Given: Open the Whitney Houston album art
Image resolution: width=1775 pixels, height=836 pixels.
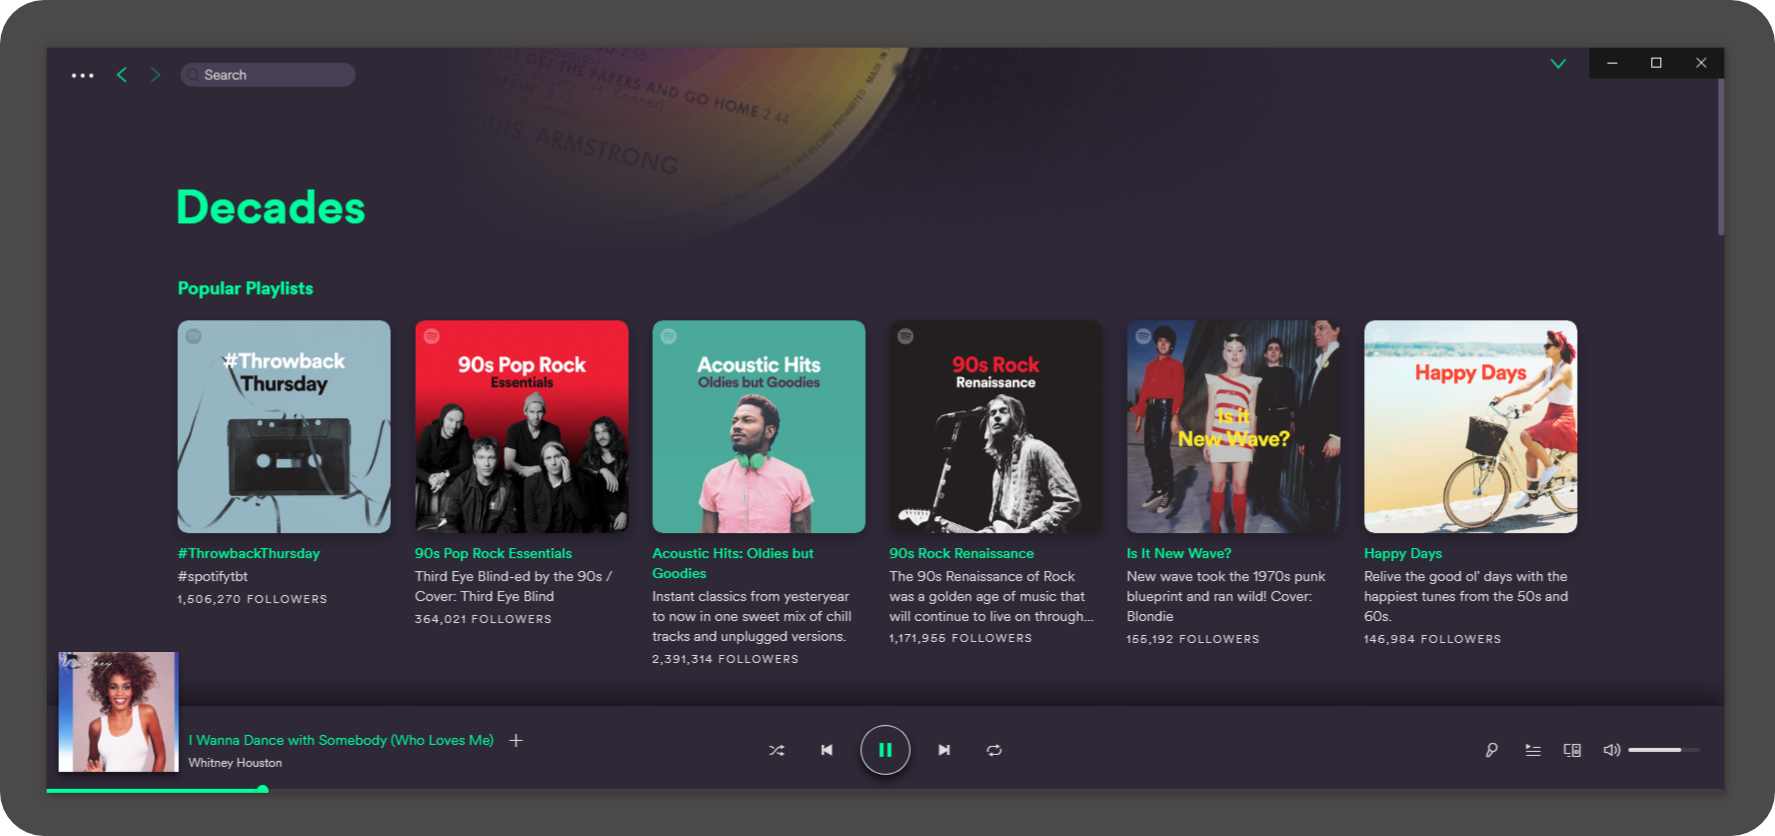Looking at the screenshot, I should click(119, 712).
